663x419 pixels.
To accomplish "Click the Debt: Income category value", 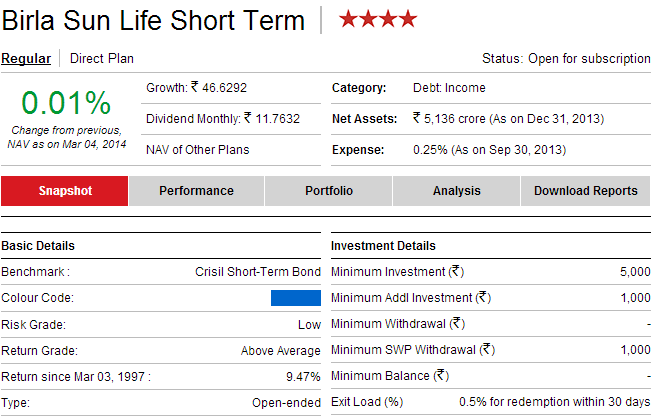I will coord(451,88).
